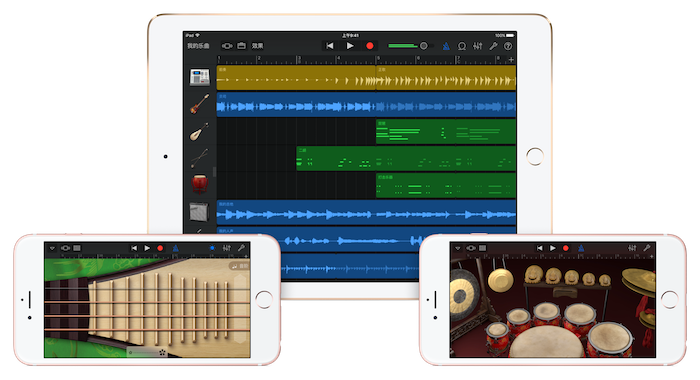700x380 pixels.
Task: Open track controls mixer on iPad
Action: 478,46
